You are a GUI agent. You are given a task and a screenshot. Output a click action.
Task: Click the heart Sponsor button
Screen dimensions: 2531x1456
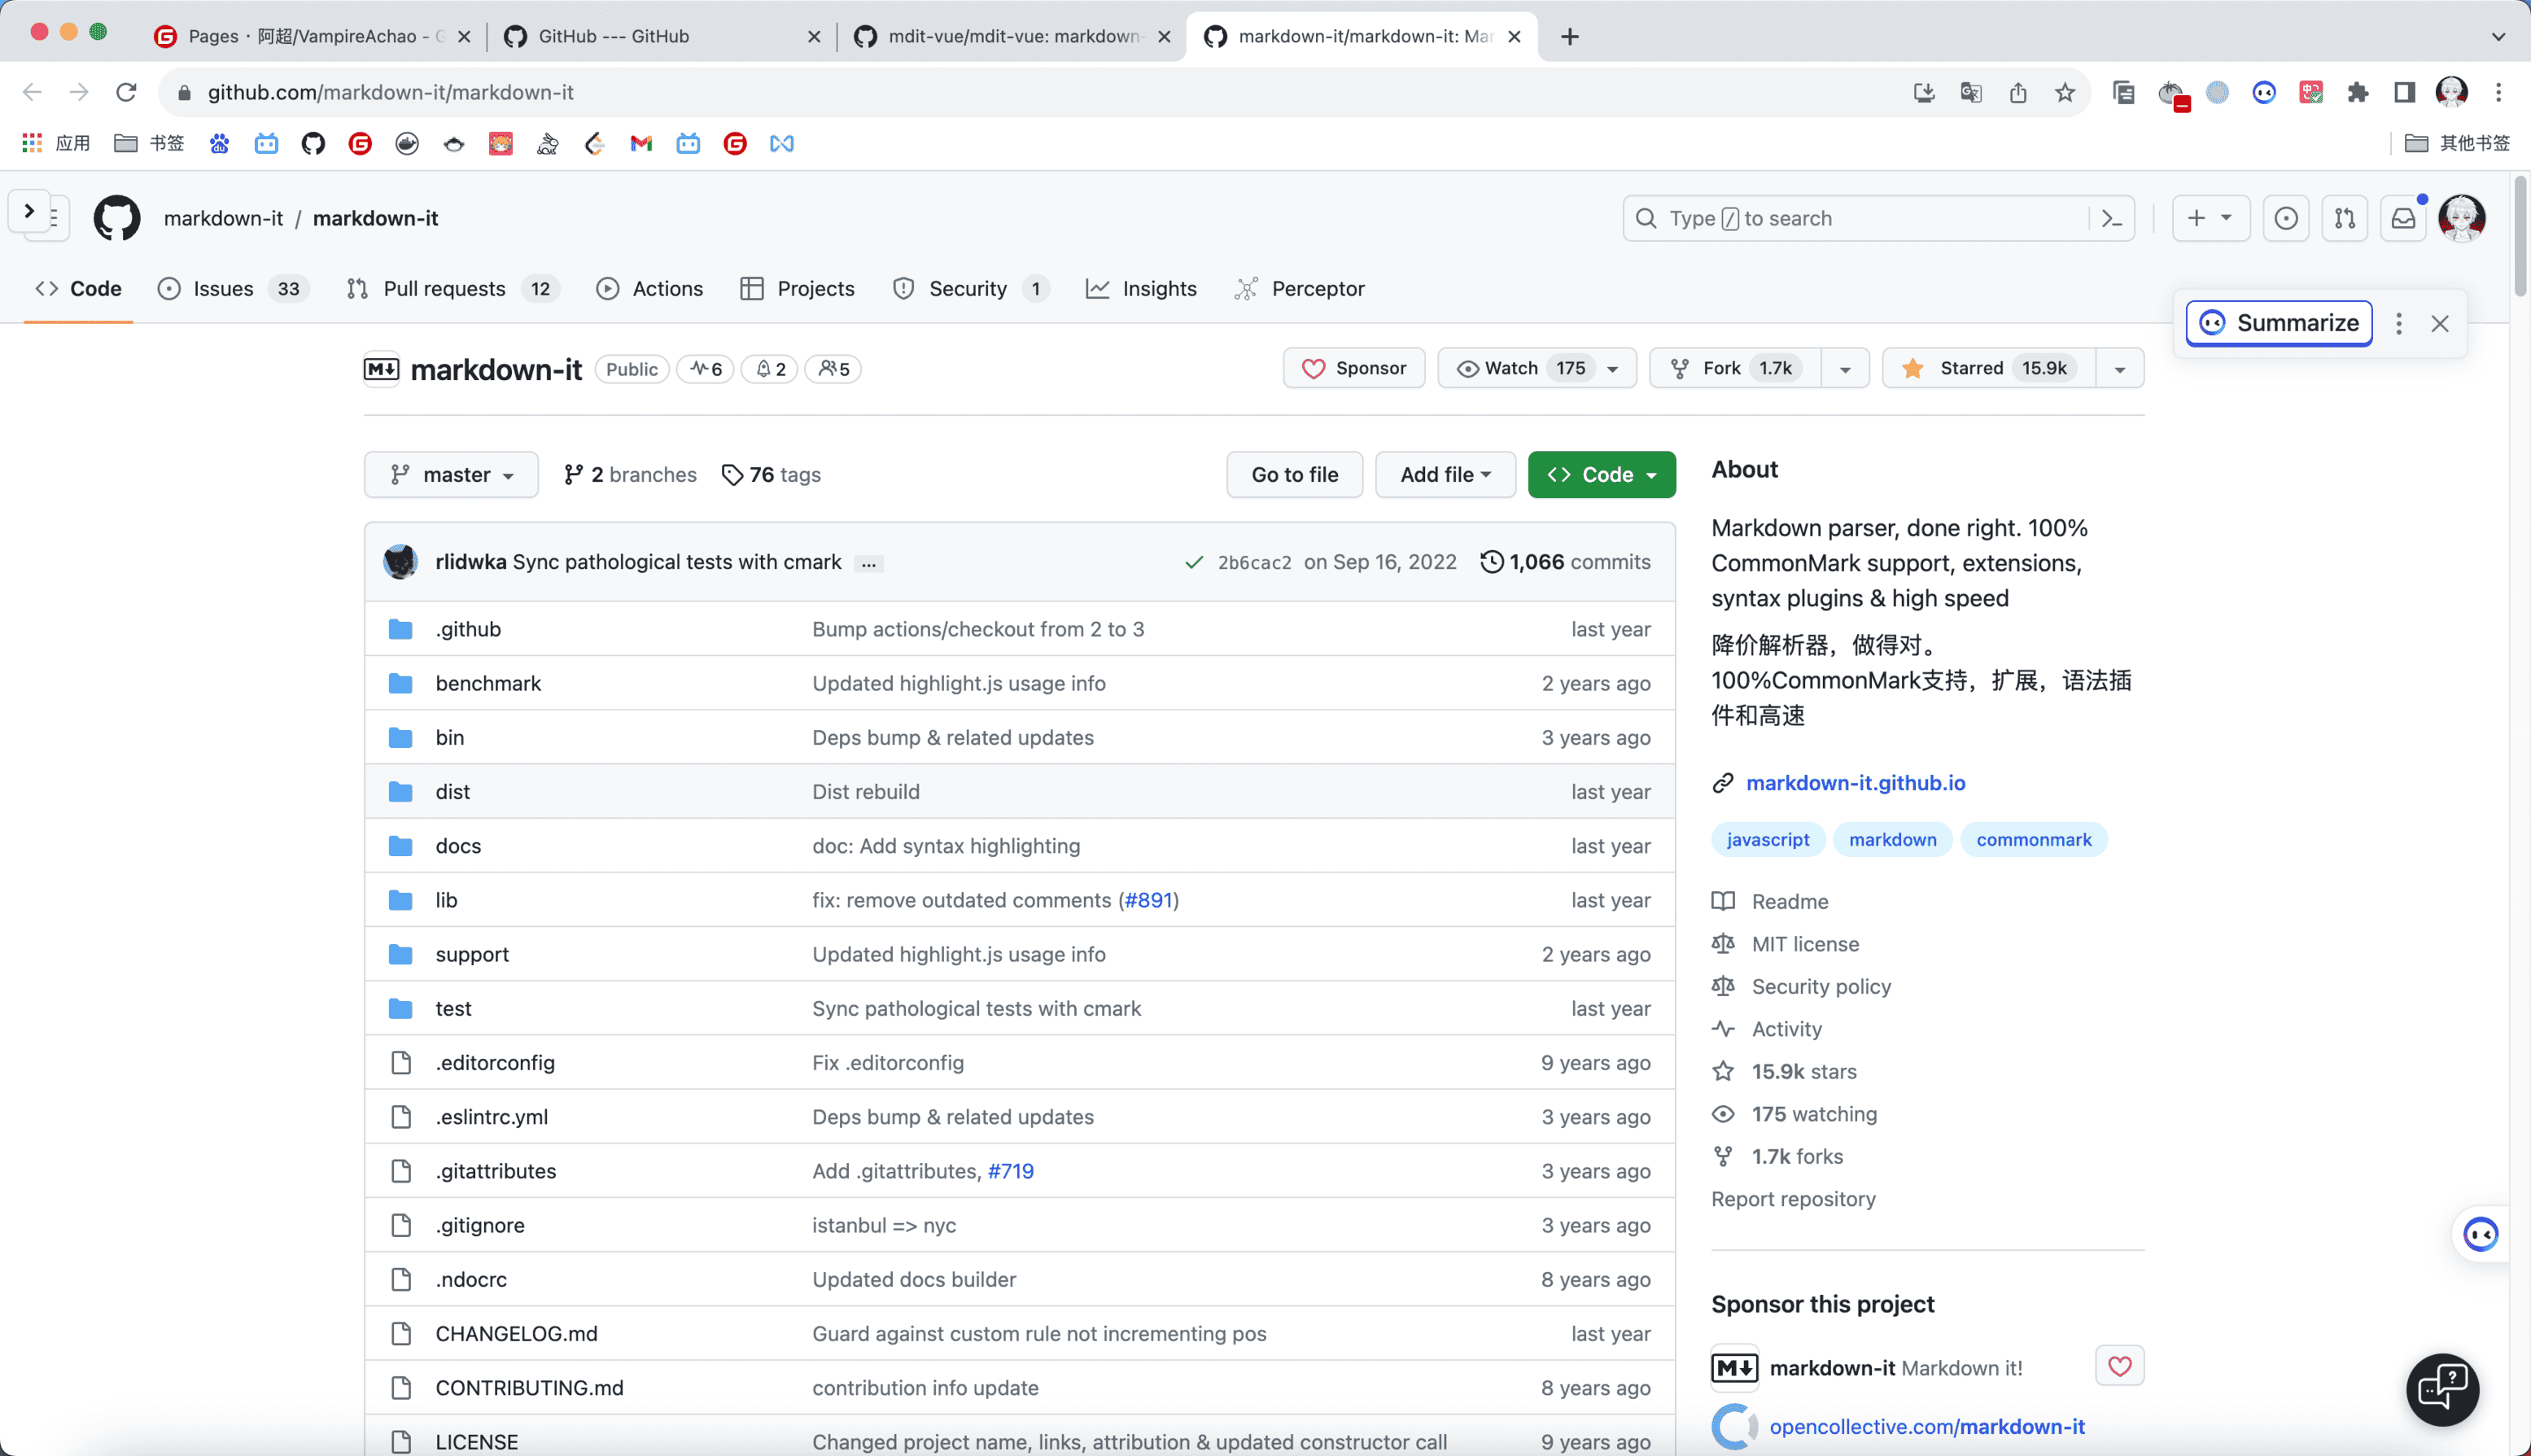click(1353, 368)
